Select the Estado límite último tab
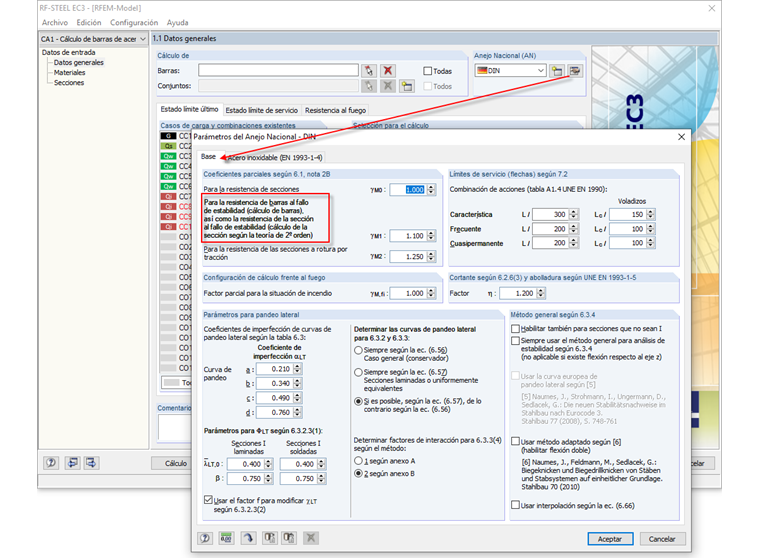Viewport: 760px width, 558px height. coord(190,110)
